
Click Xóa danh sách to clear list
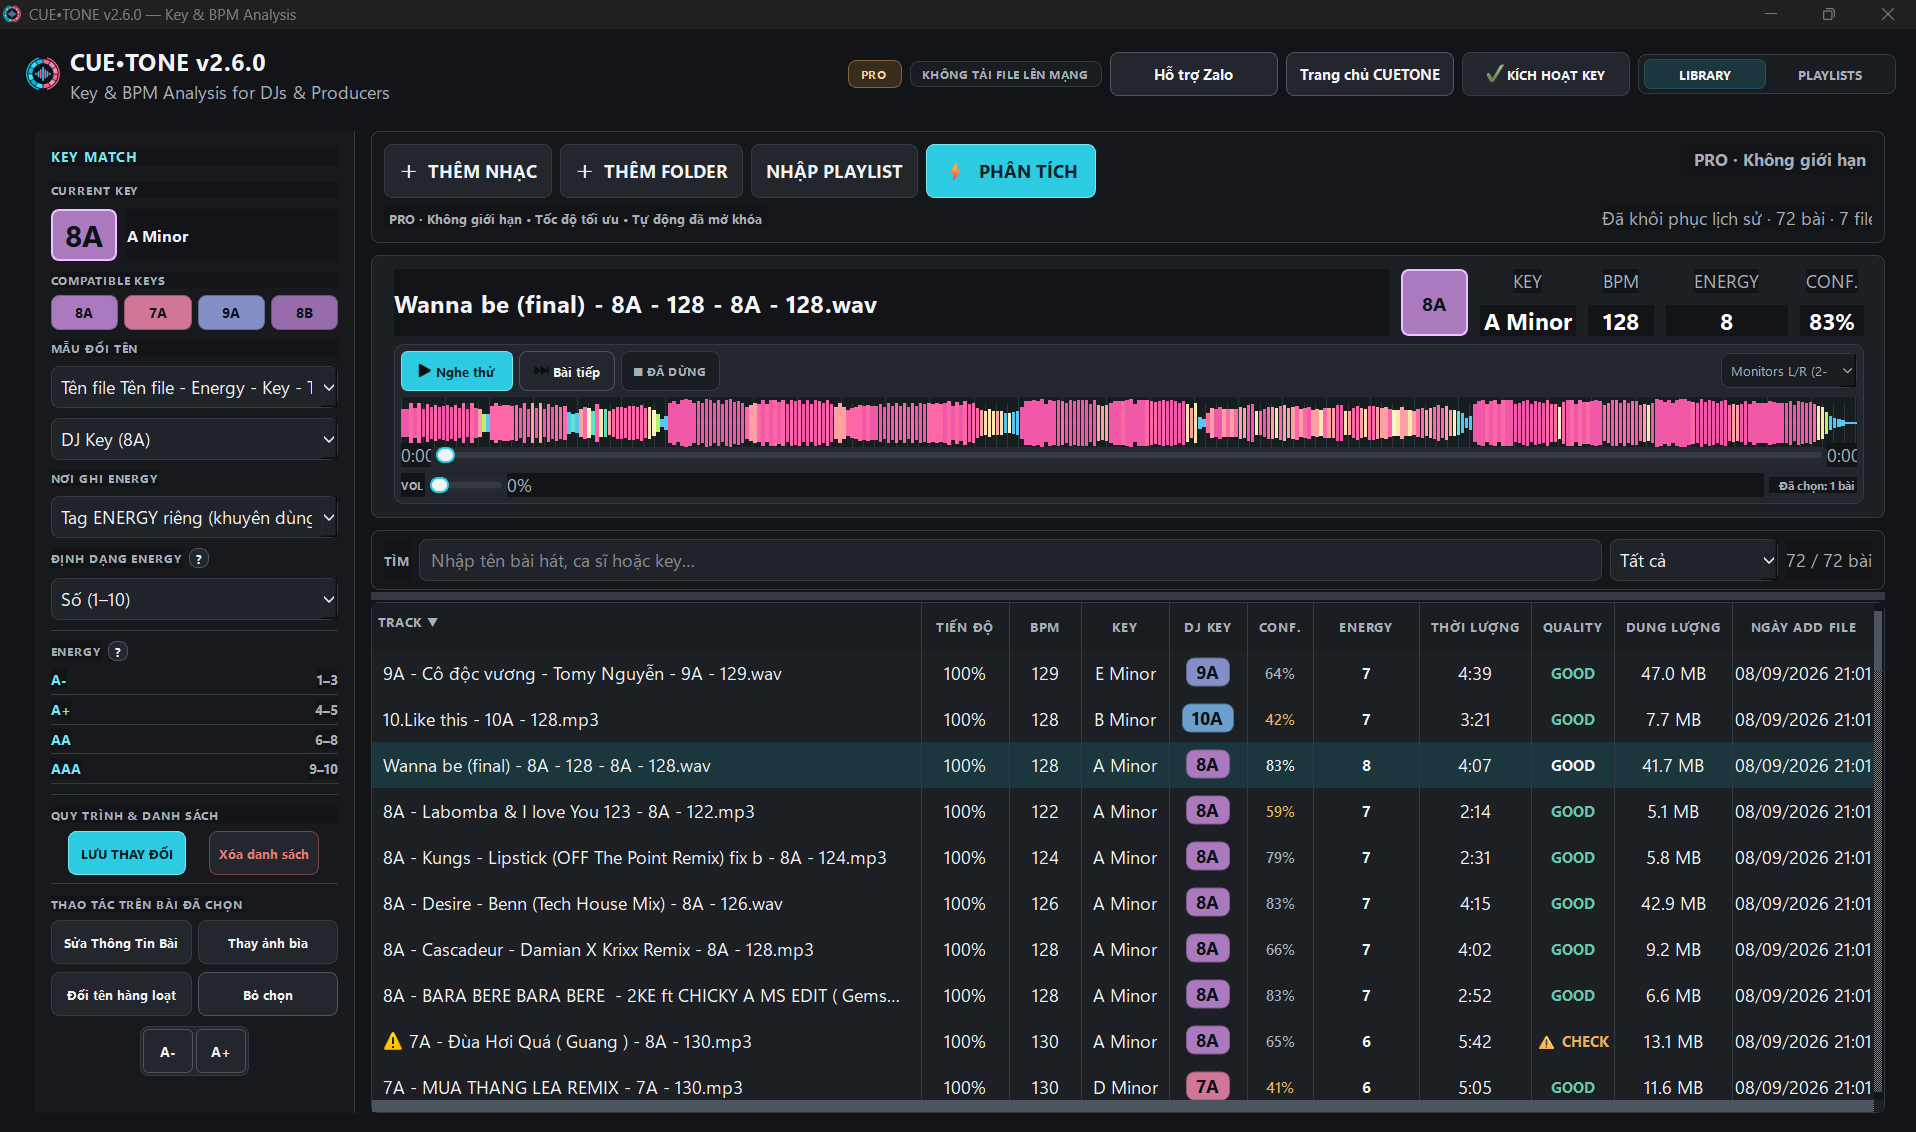pyautogui.click(x=264, y=854)
